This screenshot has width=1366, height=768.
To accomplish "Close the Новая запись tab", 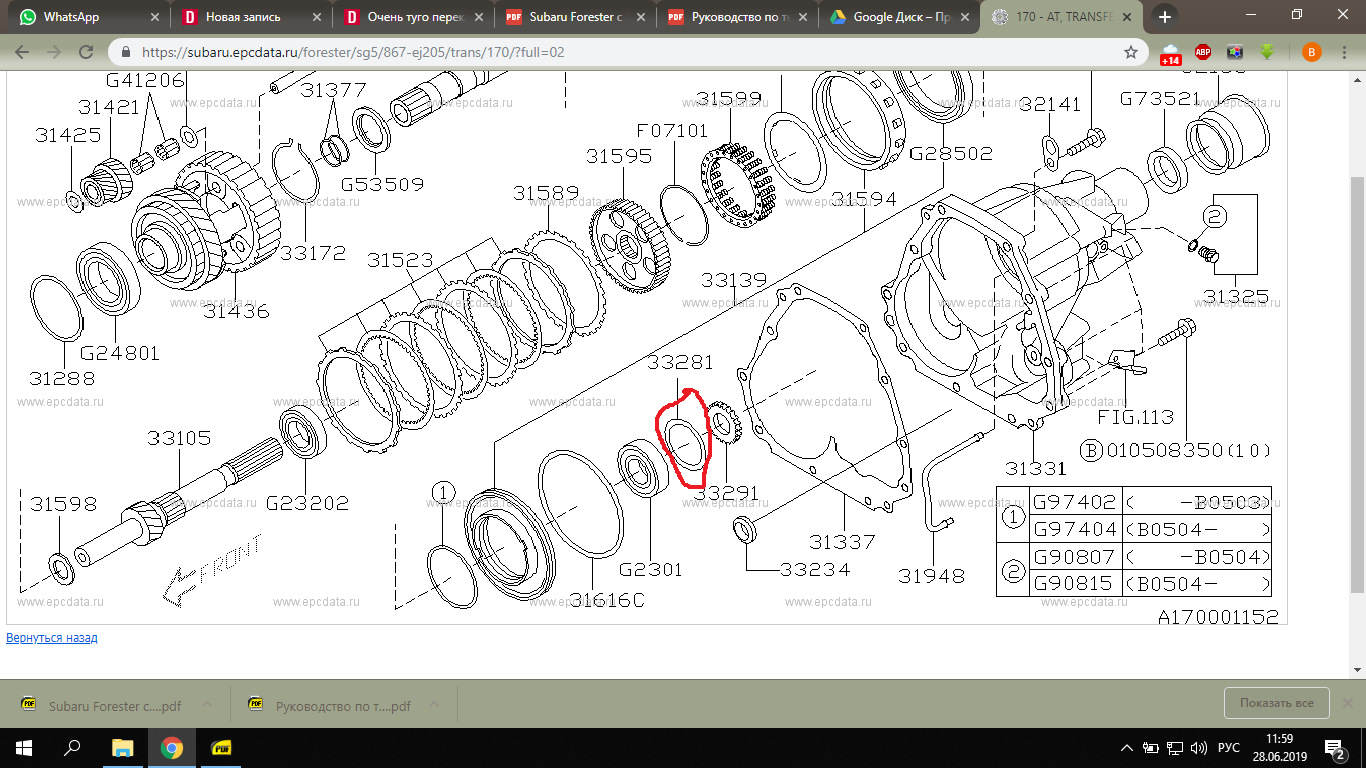I will tap(316, 17).
